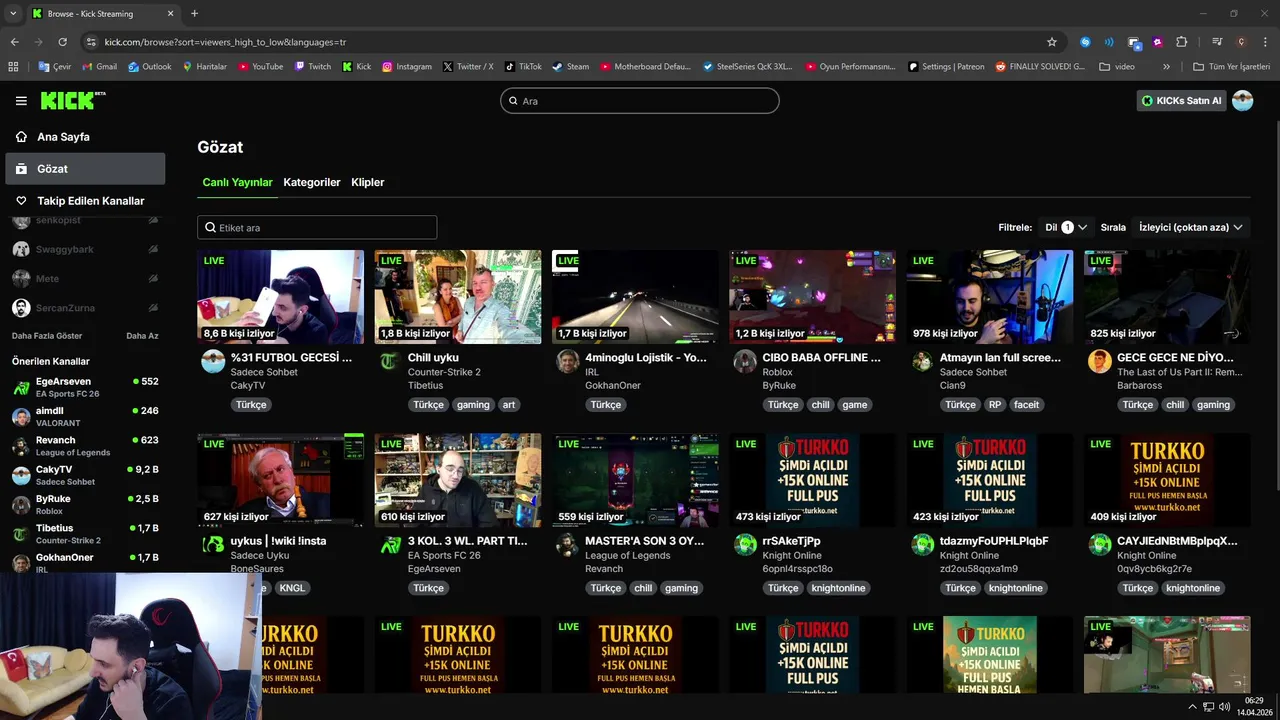
Task: Open the Tüm Yer İşaretleri folder
Action: click(1232, 67)
